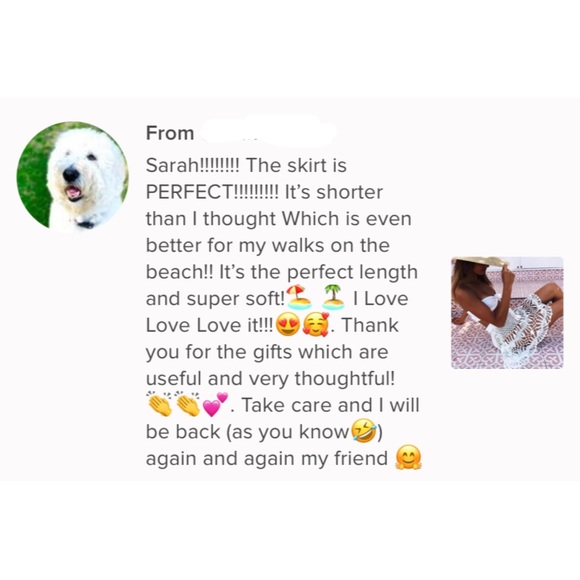Image resolution: width=580 pixels, height=580 pixels.
Task: Click the smiling face with hearts emoji
Action: [316, 324]
